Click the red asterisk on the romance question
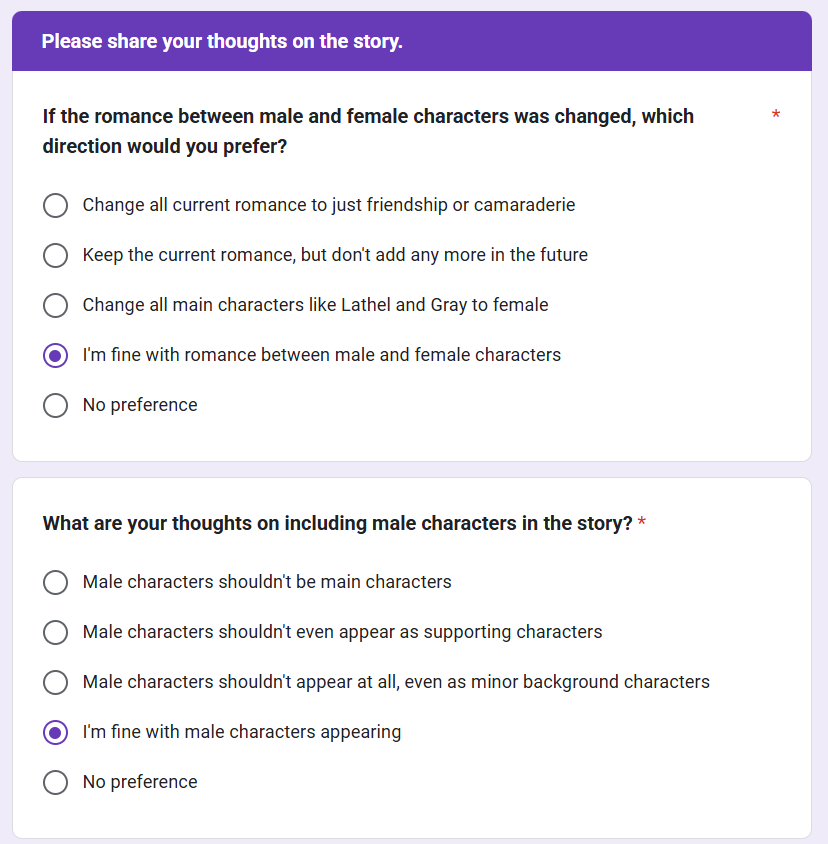Screen dimensions: 828x844 (x=776, y=117)
